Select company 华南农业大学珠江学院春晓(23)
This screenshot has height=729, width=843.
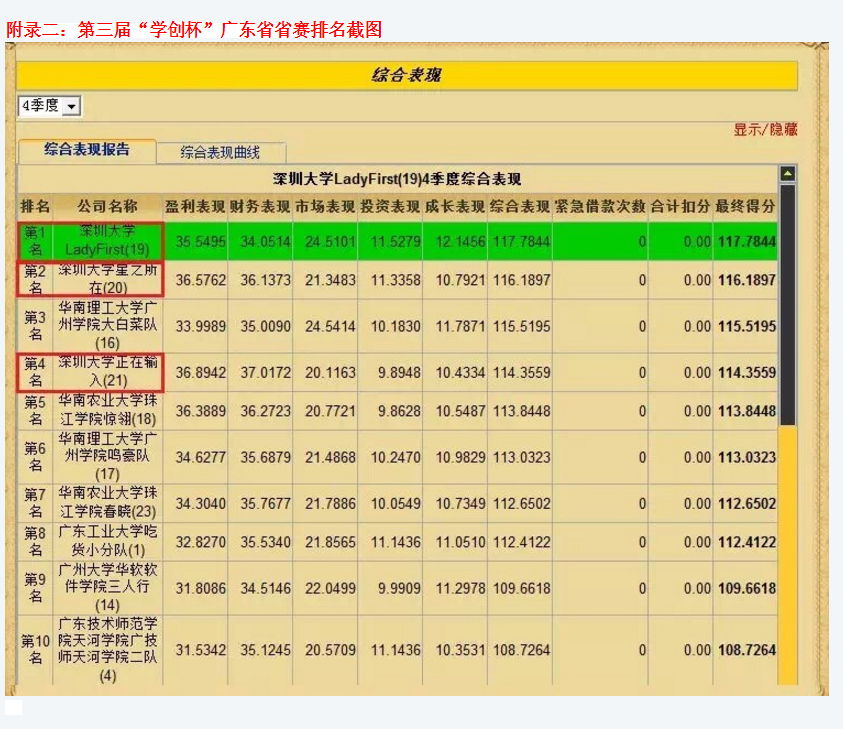coord(108,503)
